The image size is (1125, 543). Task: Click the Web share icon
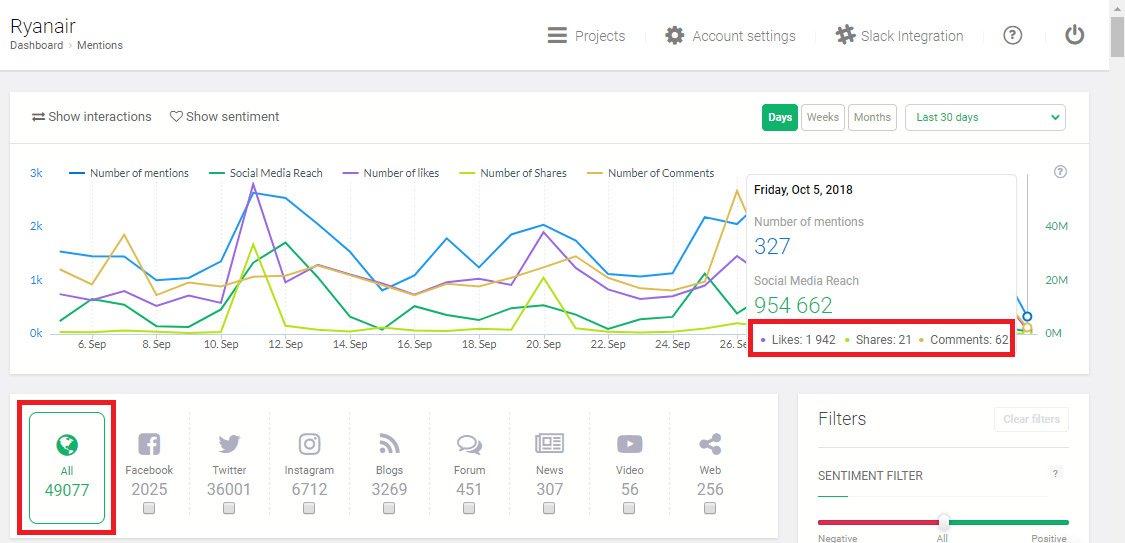(710, 445)
